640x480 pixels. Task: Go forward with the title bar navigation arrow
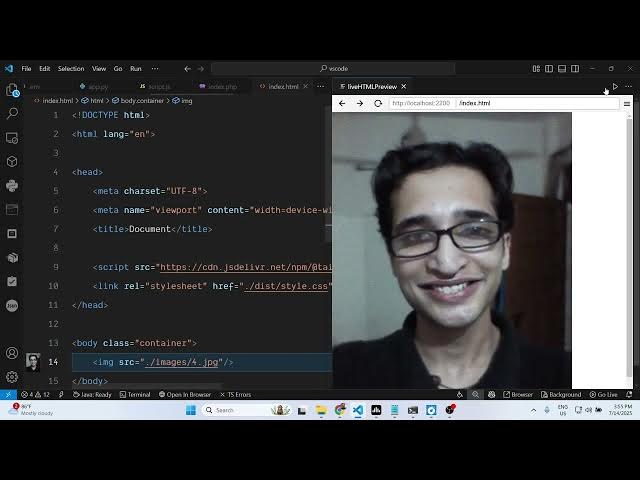(201, 69)
